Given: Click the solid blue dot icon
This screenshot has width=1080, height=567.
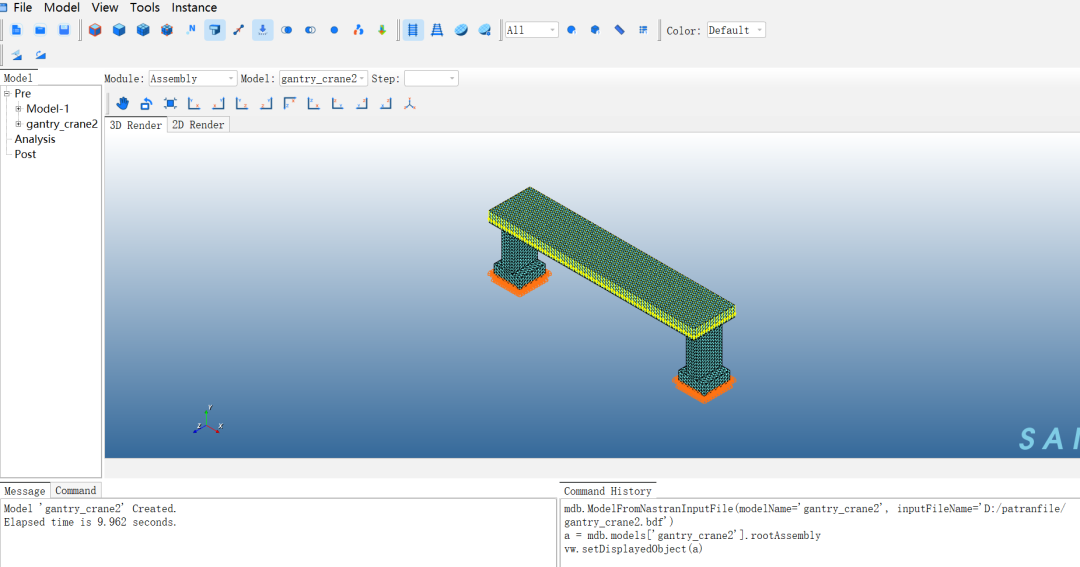Looking at the screenshot, I should point(334,30).
